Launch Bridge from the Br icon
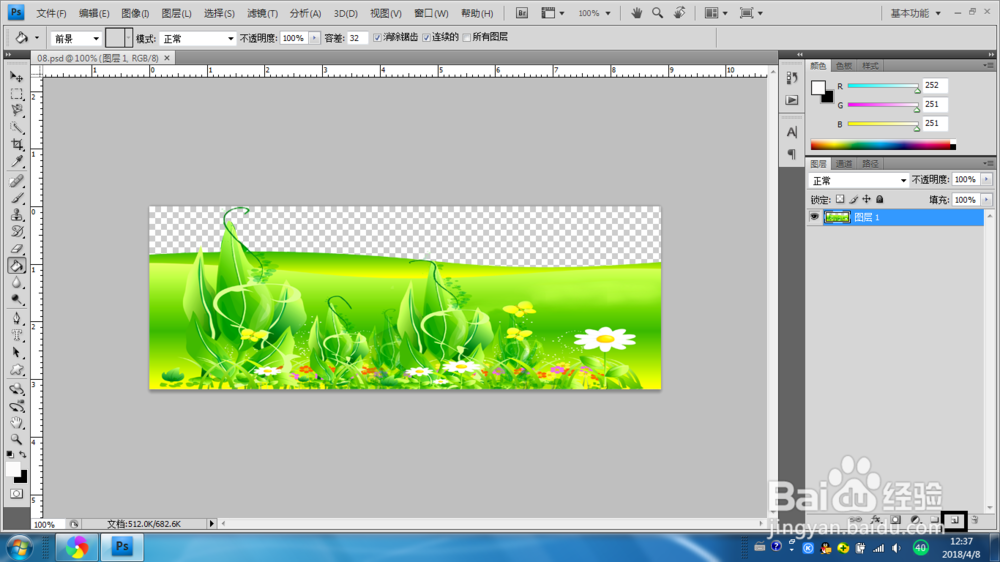 [x=522, y=13]
